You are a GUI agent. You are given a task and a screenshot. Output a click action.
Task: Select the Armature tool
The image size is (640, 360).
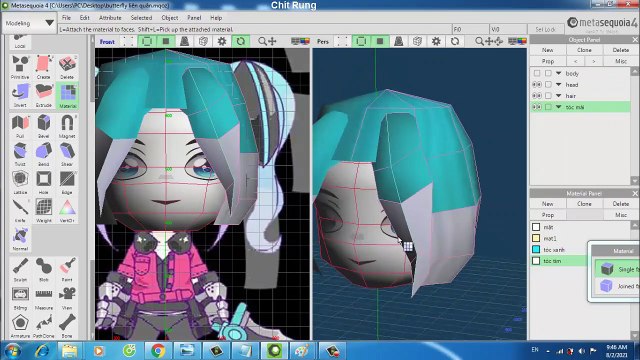pos(20,326)
